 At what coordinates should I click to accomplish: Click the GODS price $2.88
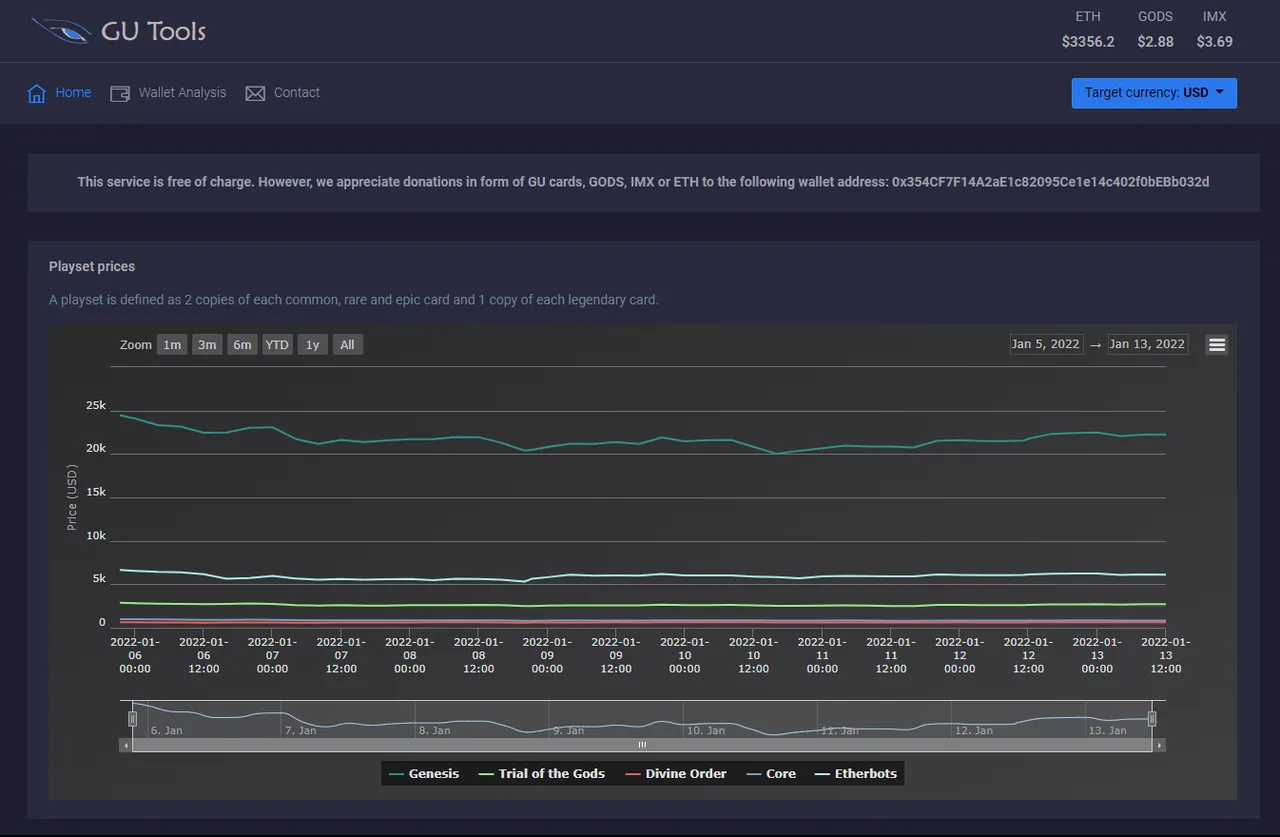coord(1155,42)
